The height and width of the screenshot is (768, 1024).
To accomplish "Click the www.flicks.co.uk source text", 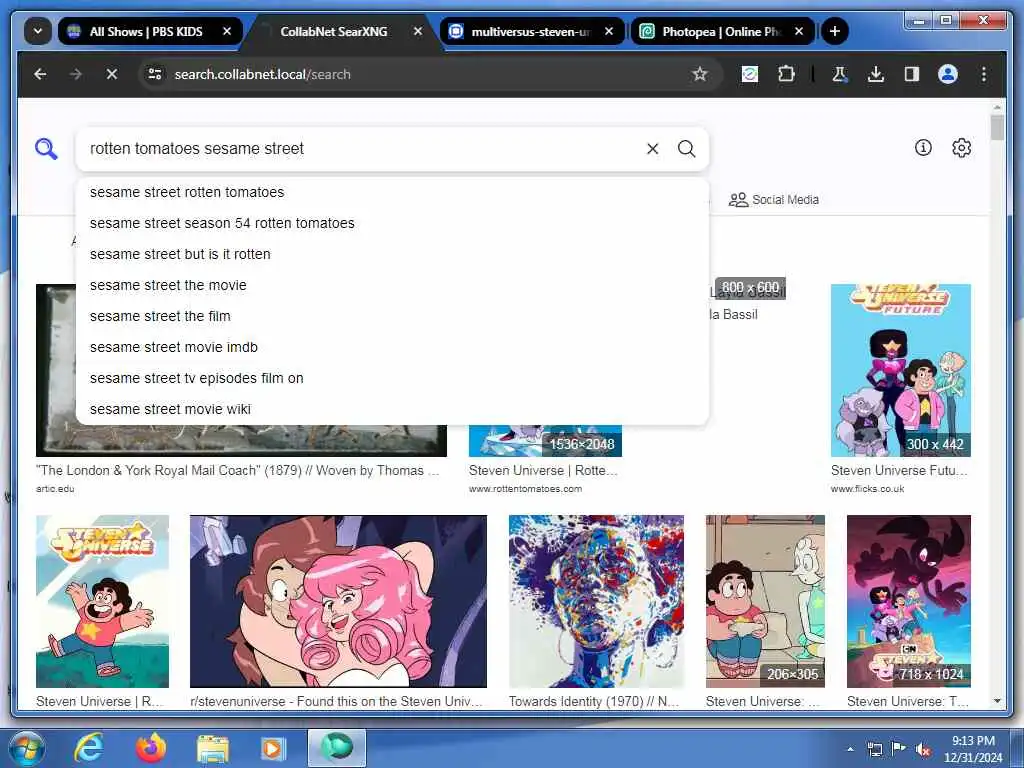I will point(867,488).
